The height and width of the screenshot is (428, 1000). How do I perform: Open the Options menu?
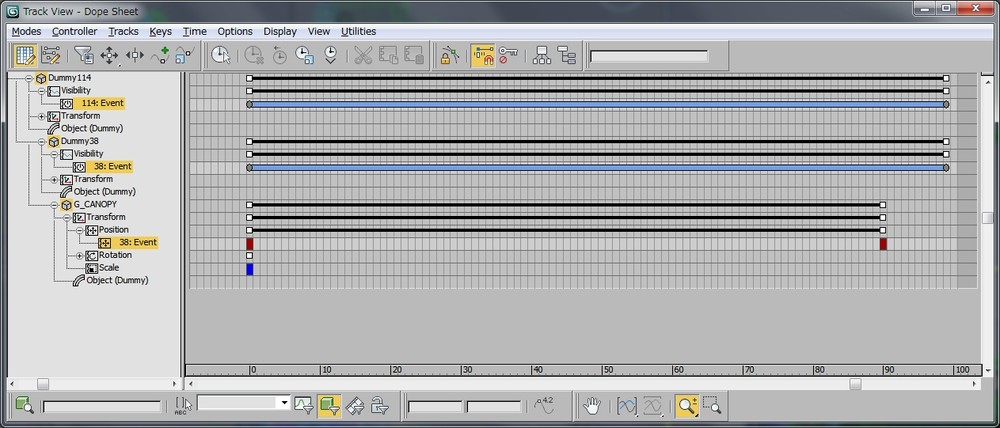235,31
